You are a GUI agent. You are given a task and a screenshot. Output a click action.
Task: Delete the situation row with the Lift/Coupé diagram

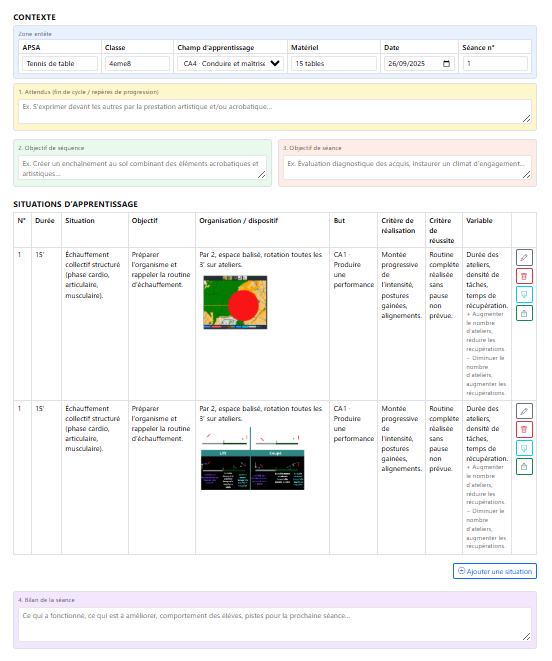click(x=524, y=430)
